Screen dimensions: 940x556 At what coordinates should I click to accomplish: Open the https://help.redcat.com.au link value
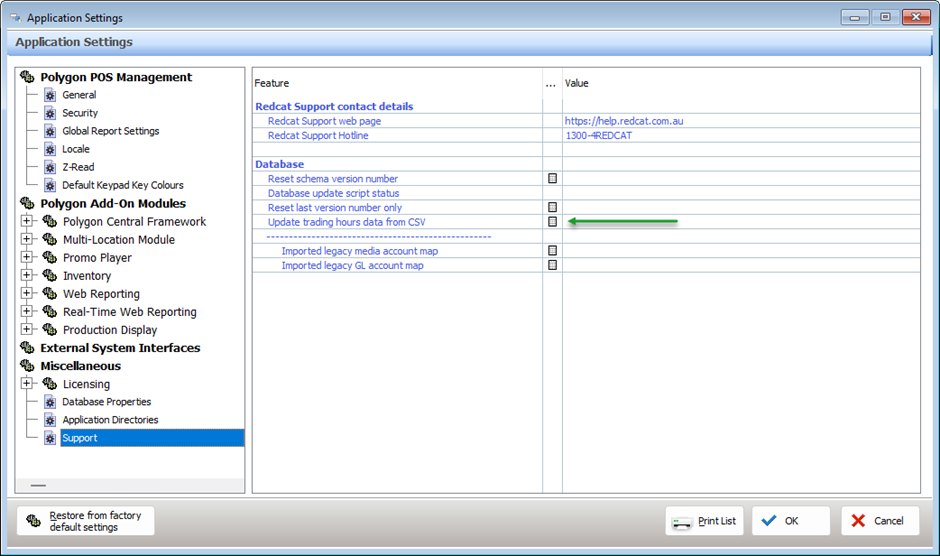(x=623, y=121)
